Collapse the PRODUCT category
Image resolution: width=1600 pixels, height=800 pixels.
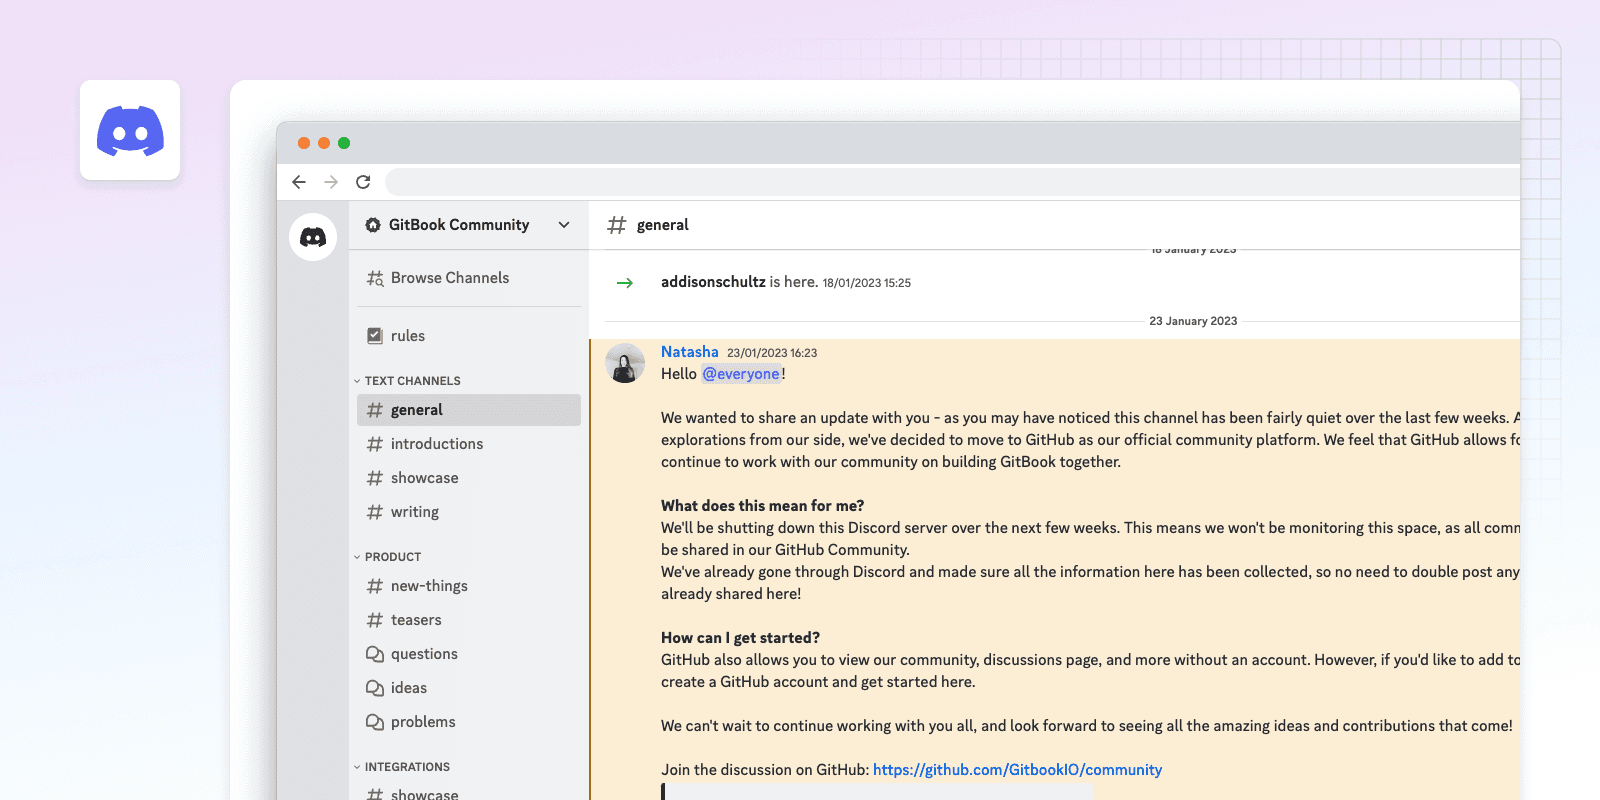[x=388, y=557]
